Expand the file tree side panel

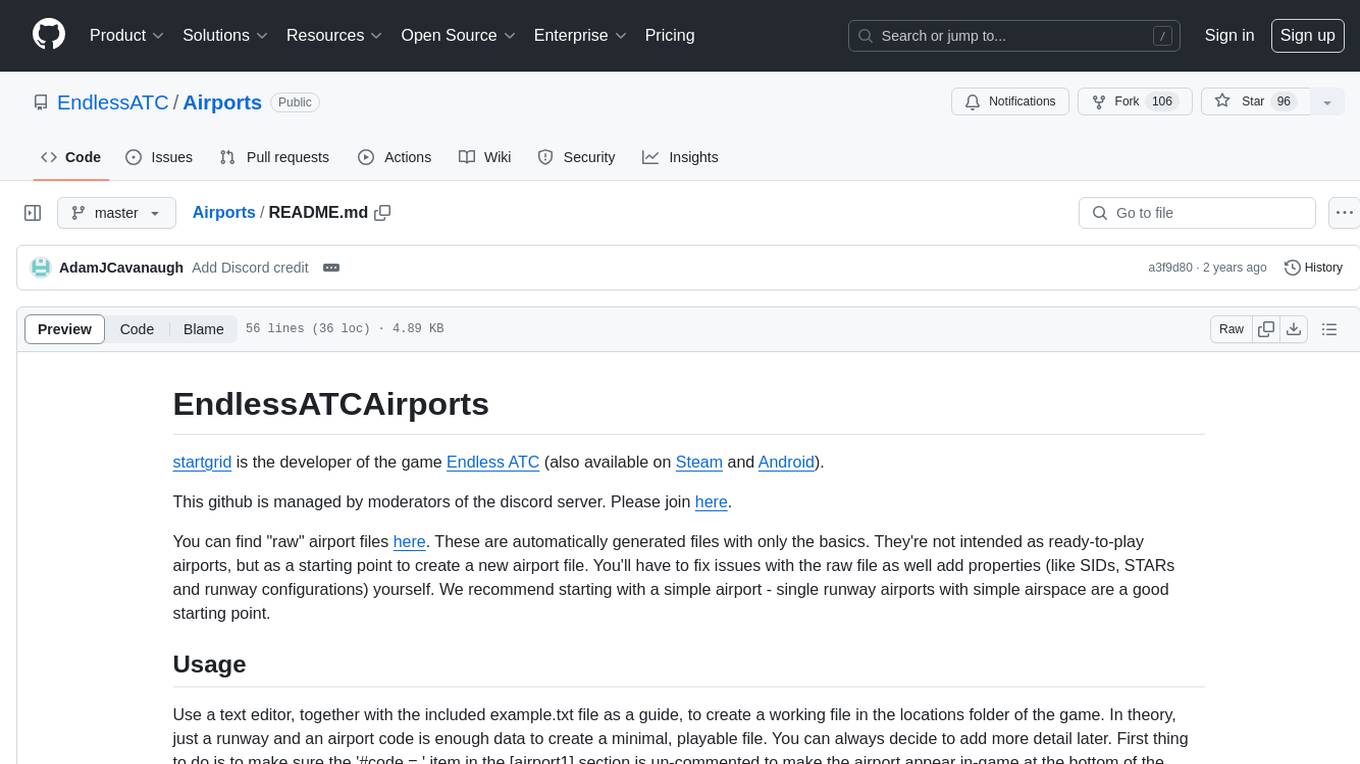coord(32,213)
